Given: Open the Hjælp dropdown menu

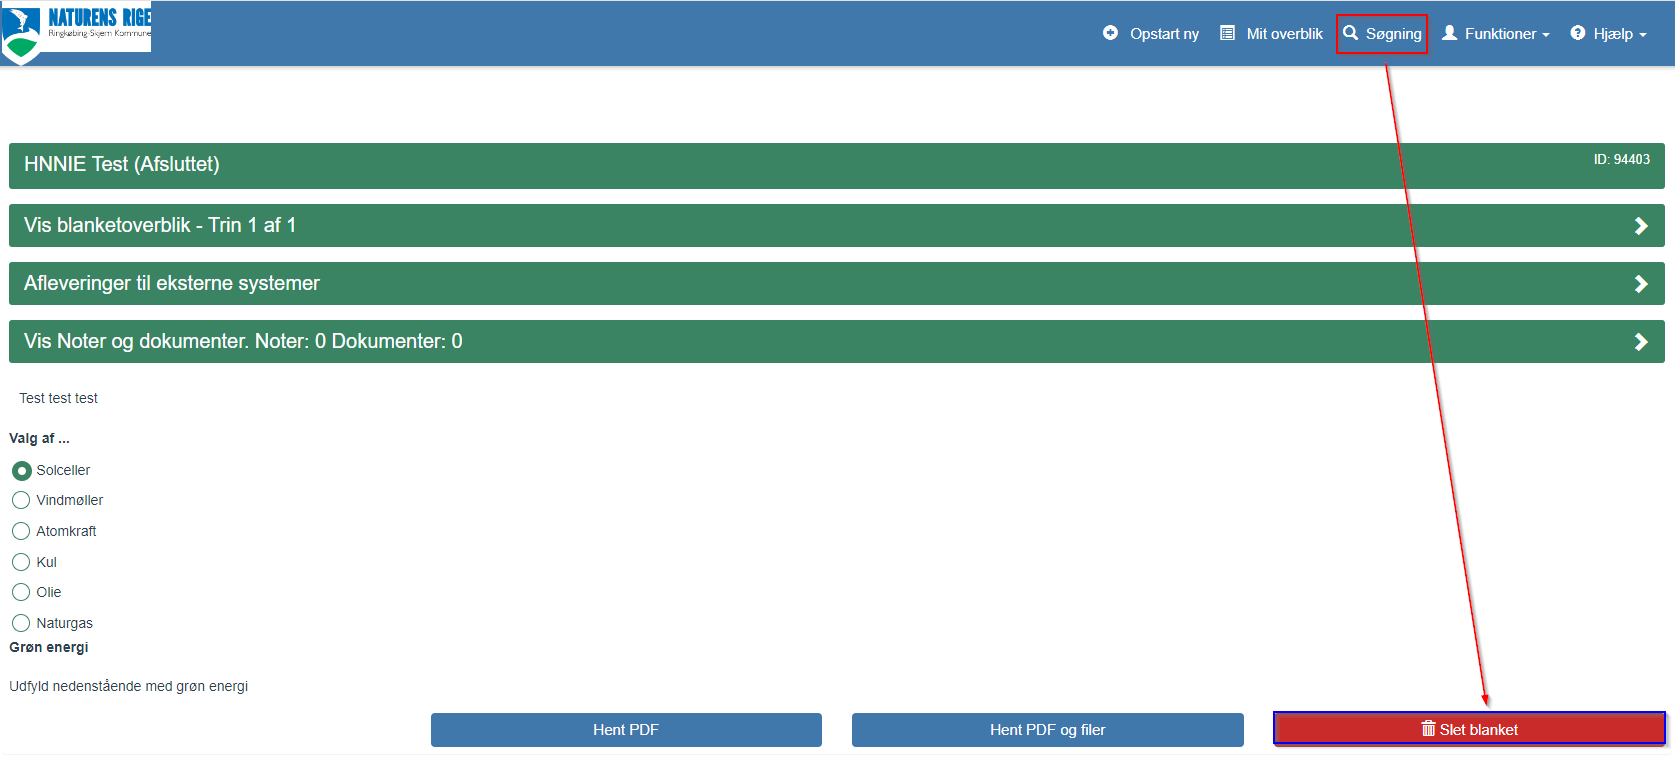Looking at the screenshot, I should click(1608, 34).
